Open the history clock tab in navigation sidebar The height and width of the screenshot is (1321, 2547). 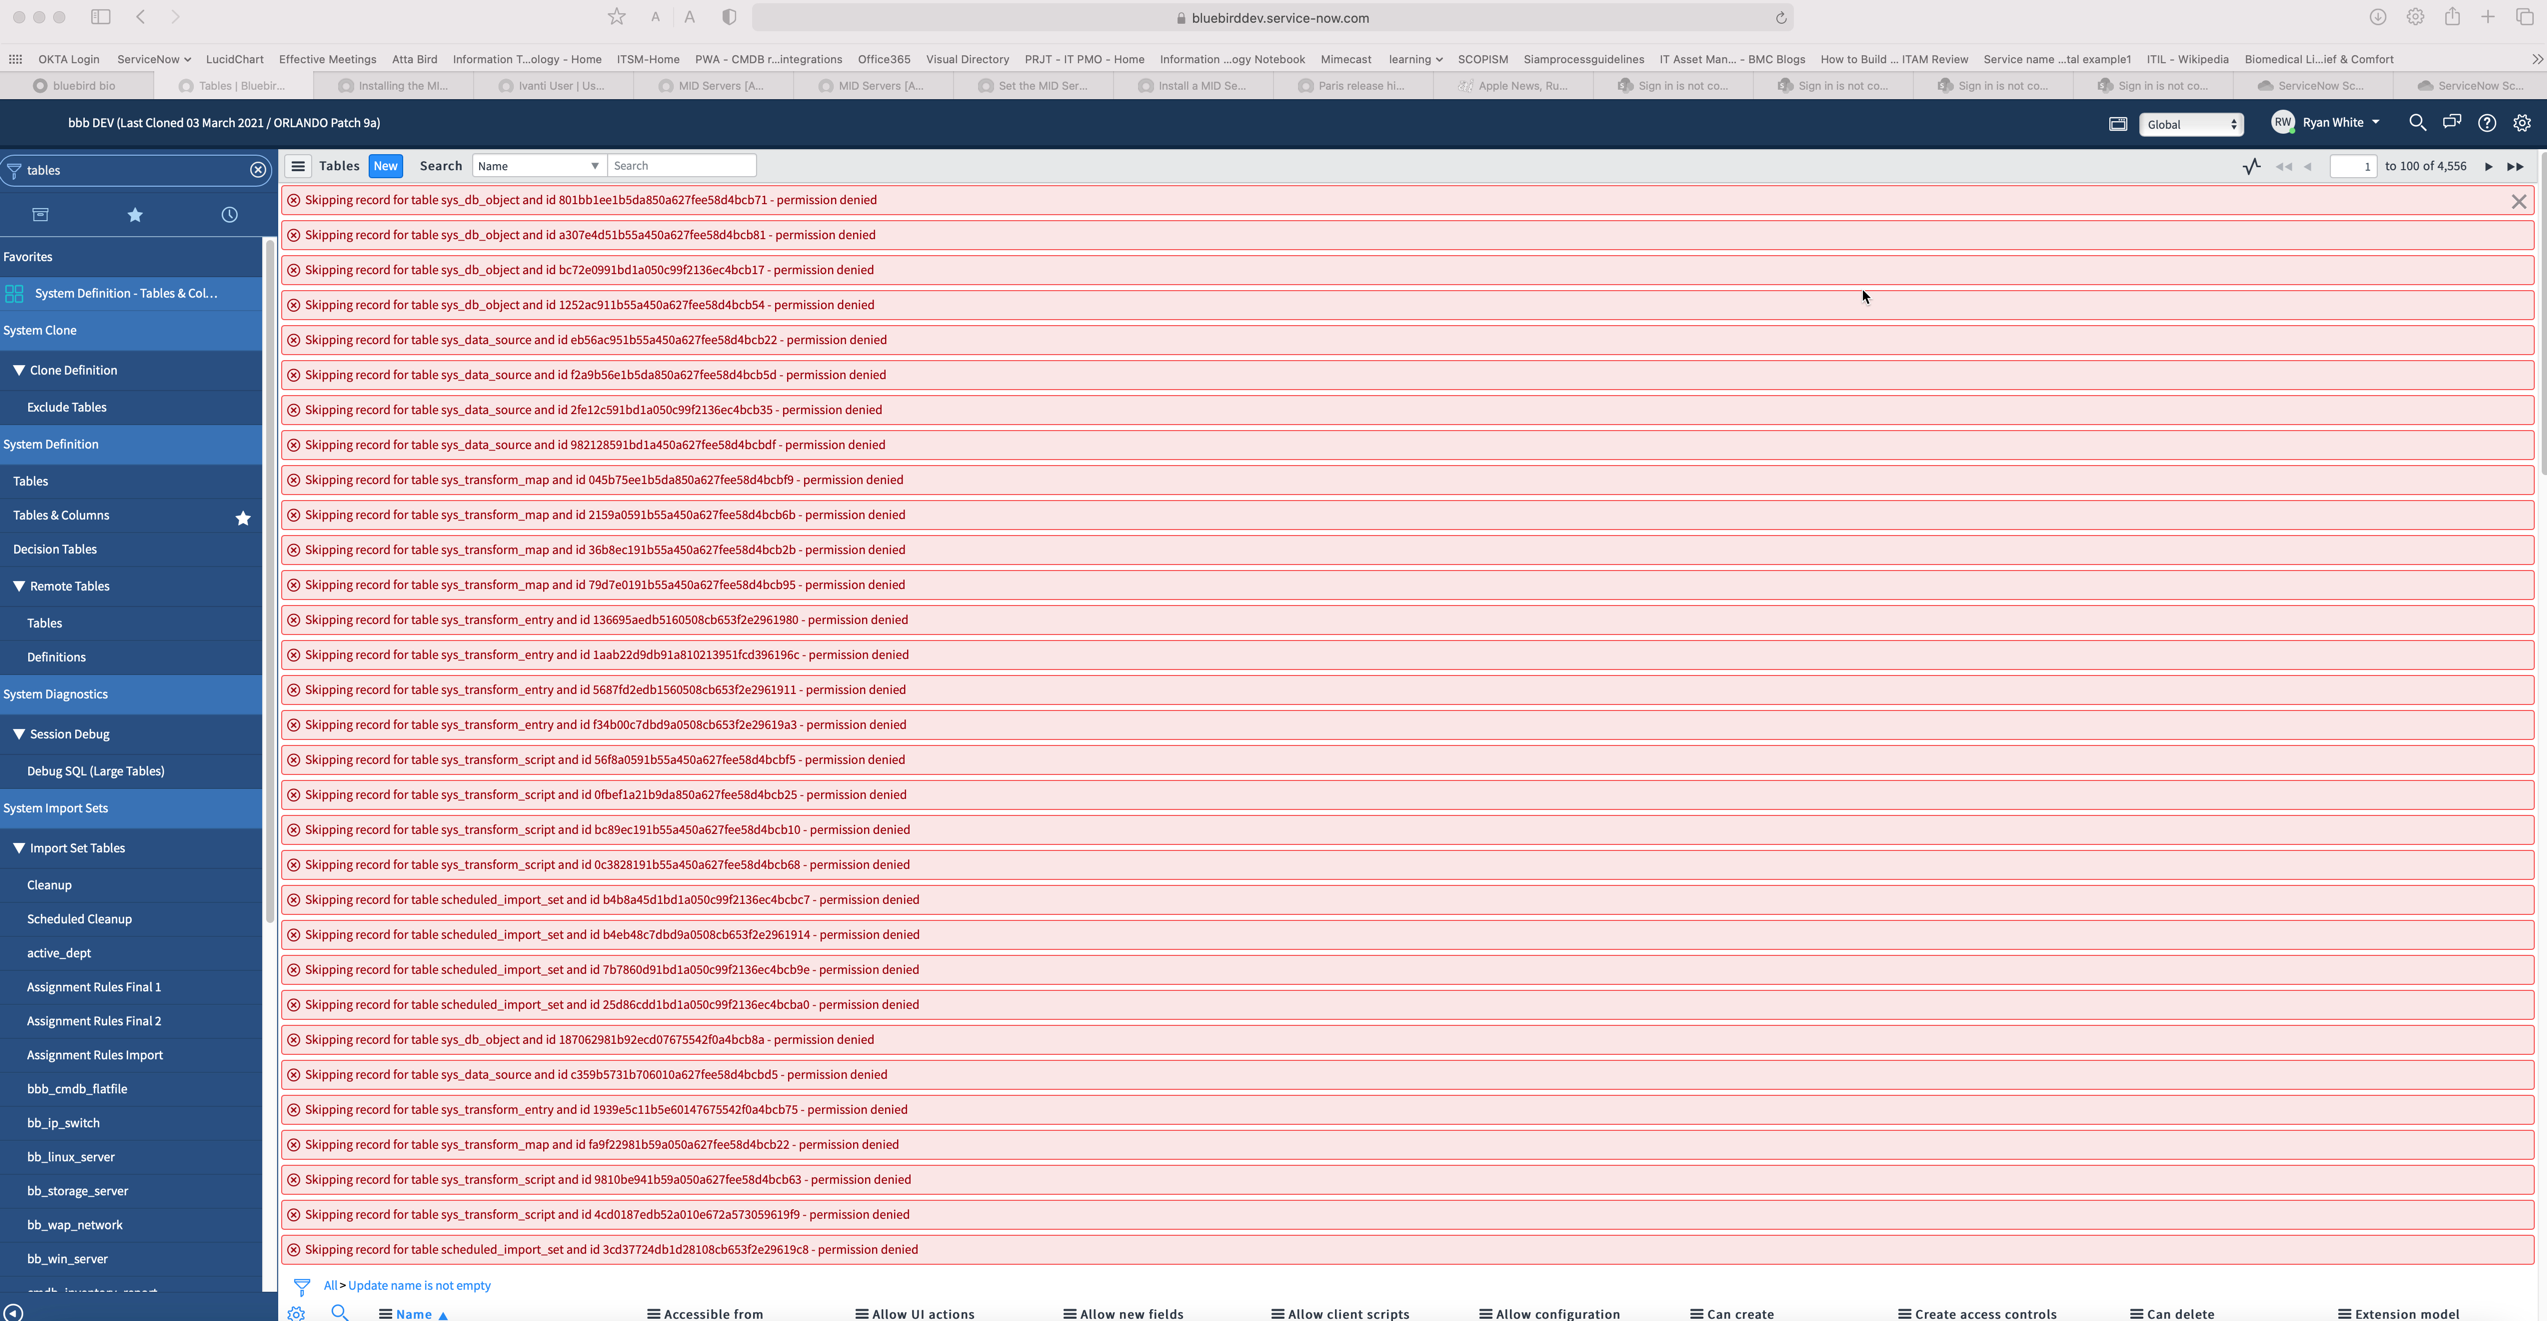[229, 214]
